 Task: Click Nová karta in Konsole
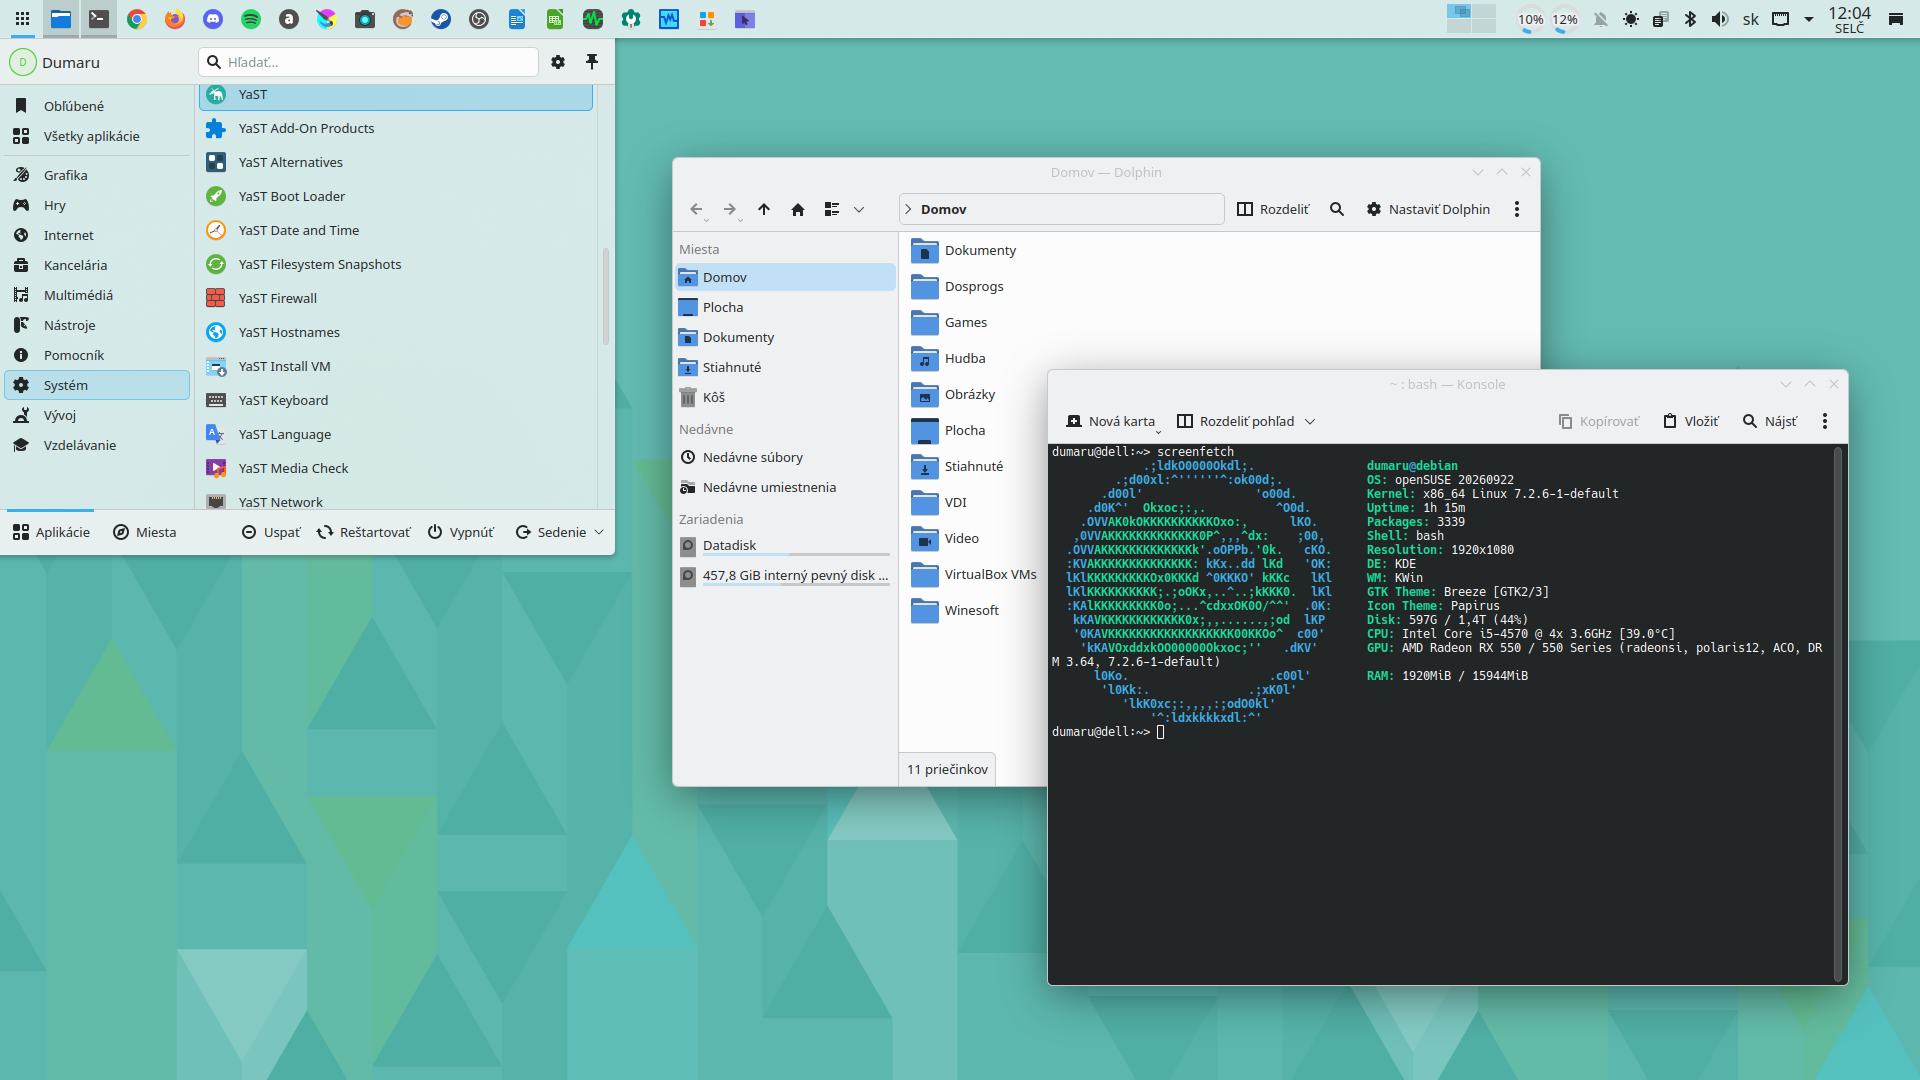coord(1111,421)
